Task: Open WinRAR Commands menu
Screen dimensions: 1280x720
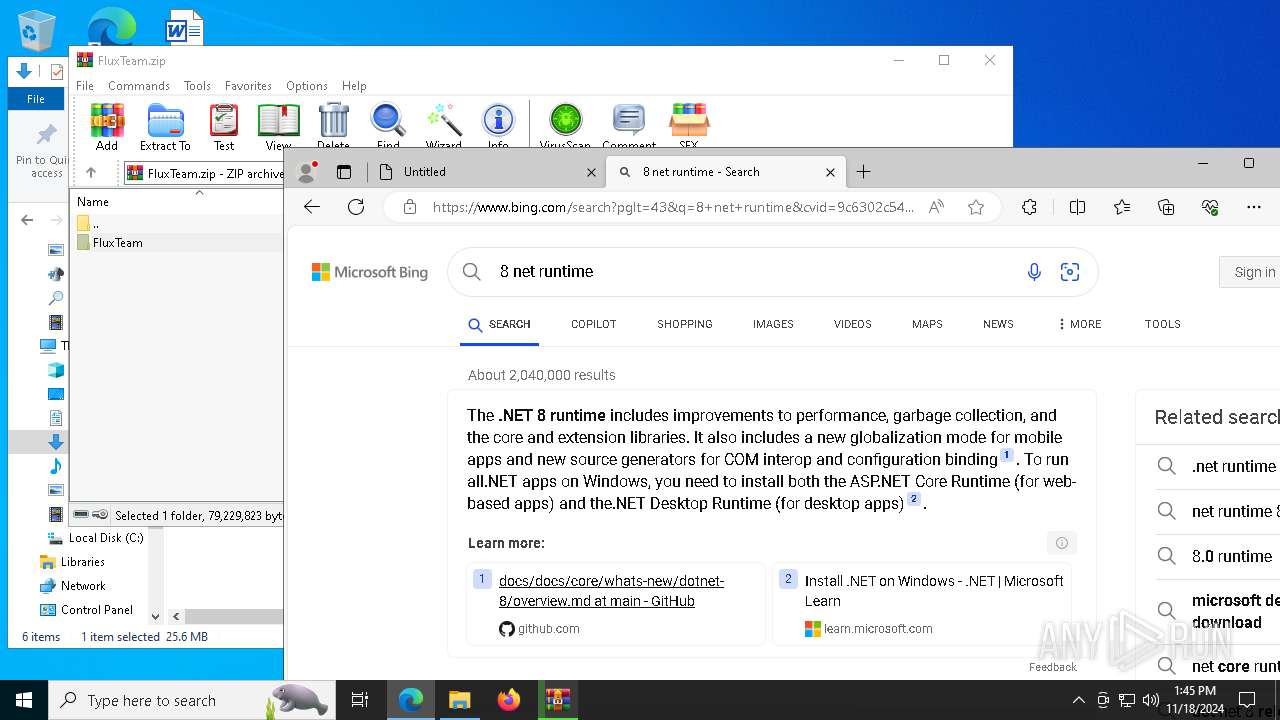Action: pyautogui.click(x=139, y=86)
